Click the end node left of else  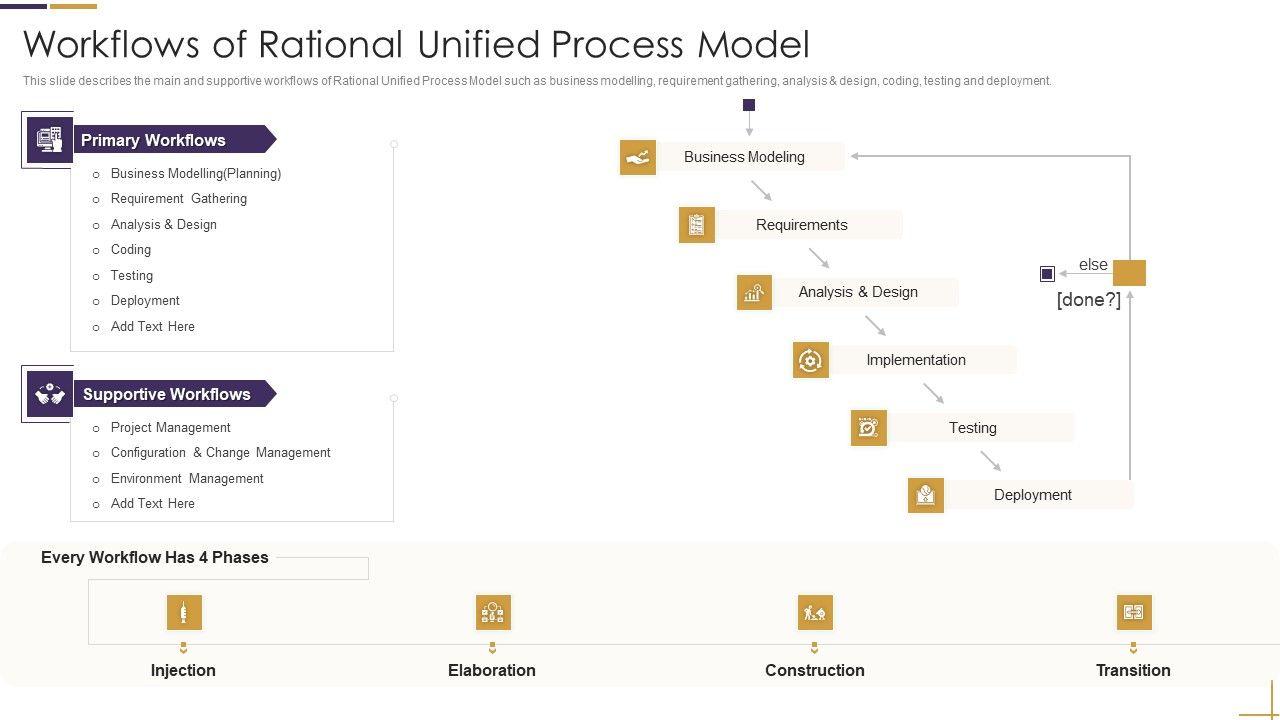click(x=1047, y=273)
